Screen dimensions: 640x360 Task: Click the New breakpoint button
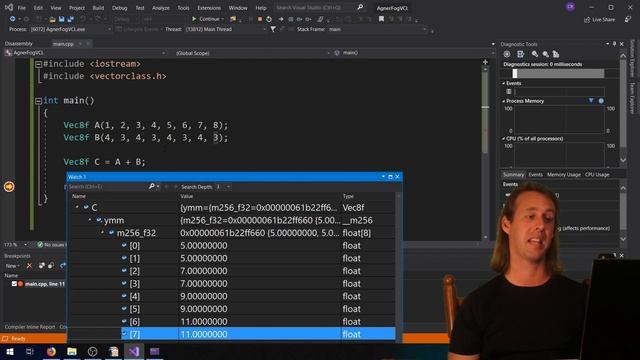12,266
